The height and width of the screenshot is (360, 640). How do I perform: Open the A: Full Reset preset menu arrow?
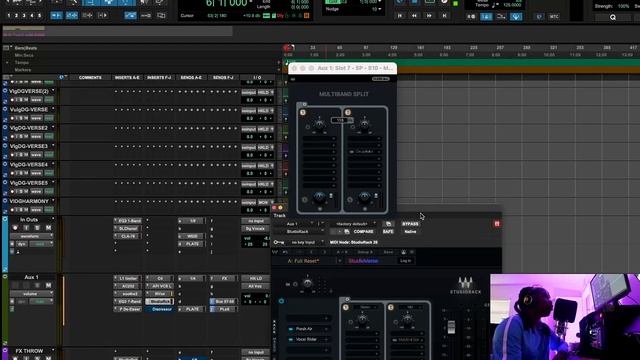coord(339,261)
